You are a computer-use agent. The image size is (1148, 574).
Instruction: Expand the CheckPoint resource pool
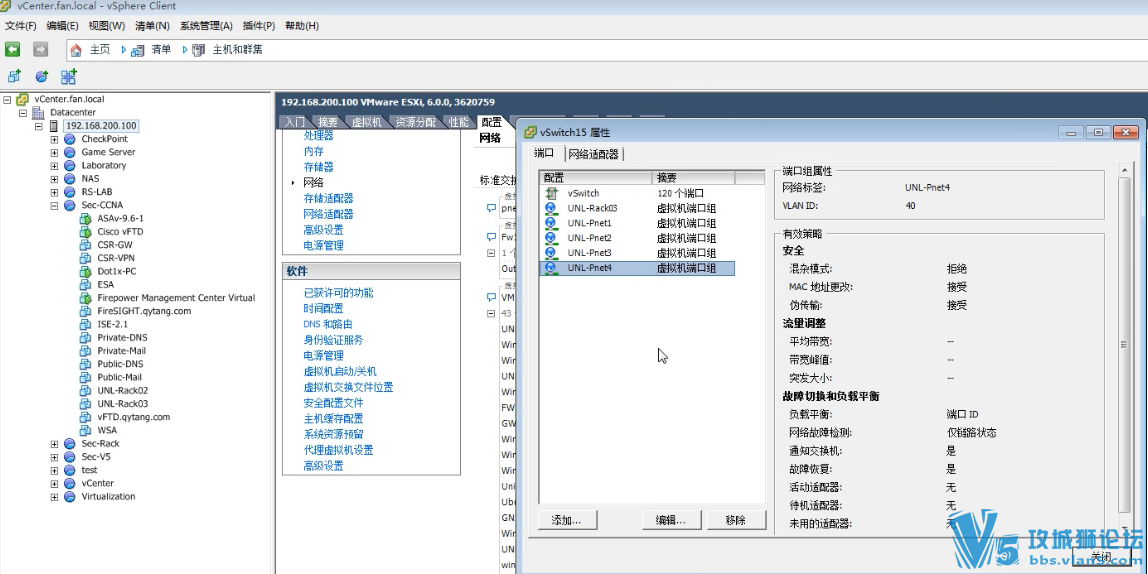pos(55,139)
